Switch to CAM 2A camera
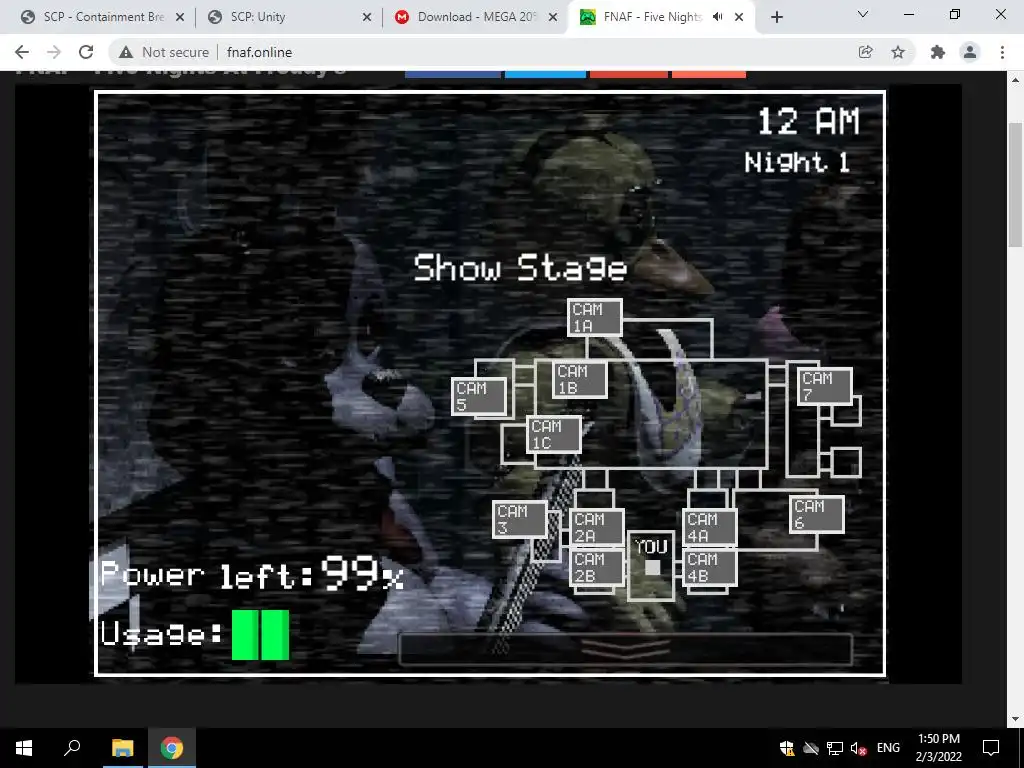Image resolution: width=1024 pixels, height=768 pixels. [597, 528]
